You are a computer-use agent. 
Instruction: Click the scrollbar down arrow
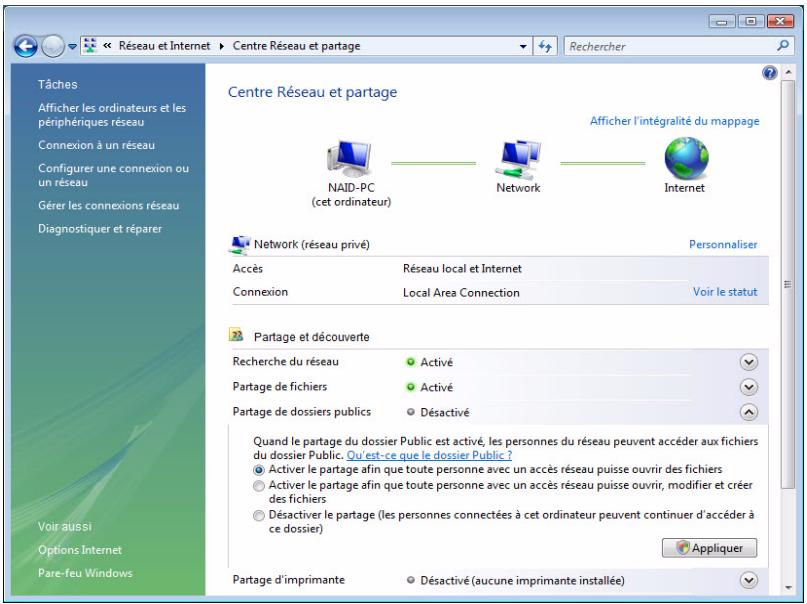787,588
